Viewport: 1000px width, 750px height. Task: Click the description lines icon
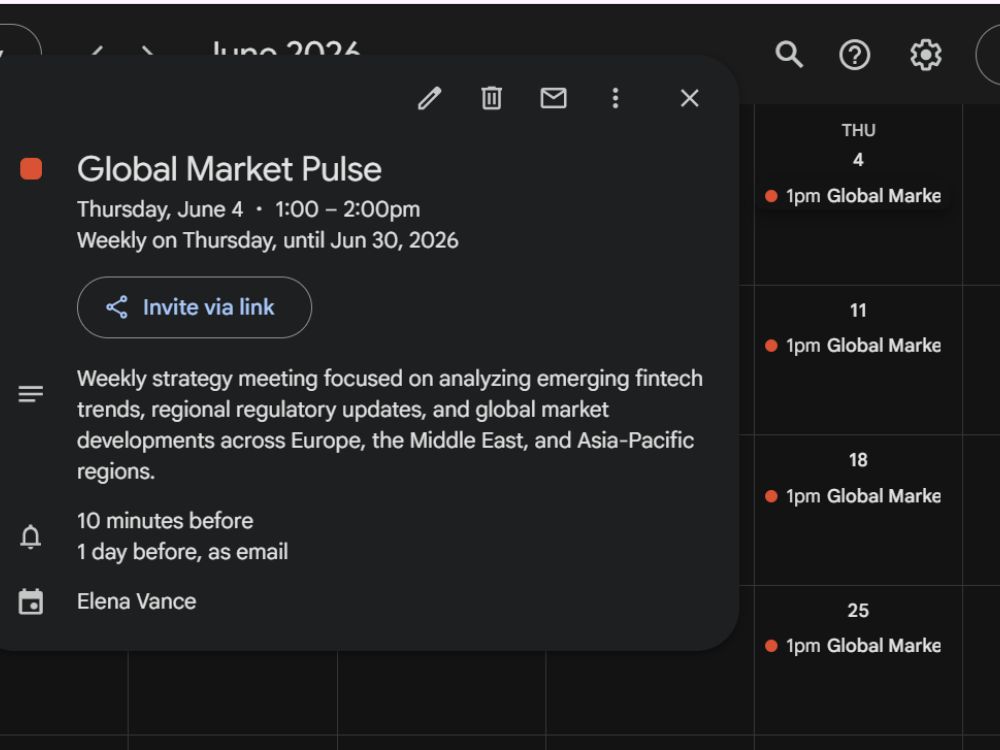pos(31,393)
